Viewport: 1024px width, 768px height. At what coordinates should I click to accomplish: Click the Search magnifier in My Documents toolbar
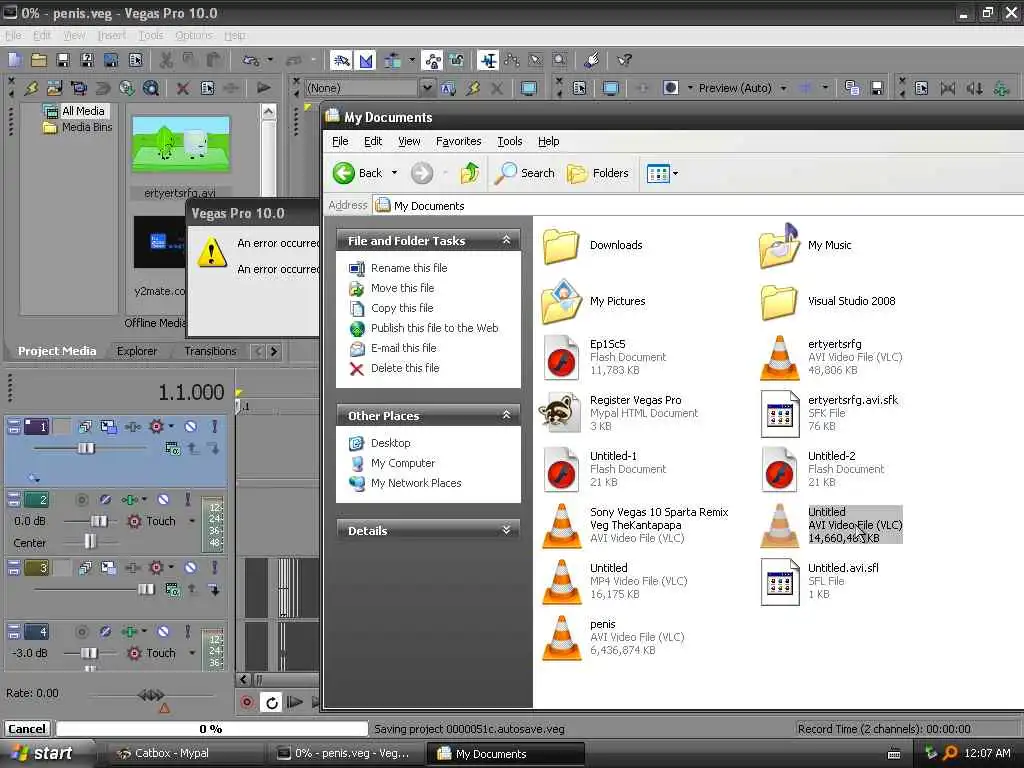point(524,173)
